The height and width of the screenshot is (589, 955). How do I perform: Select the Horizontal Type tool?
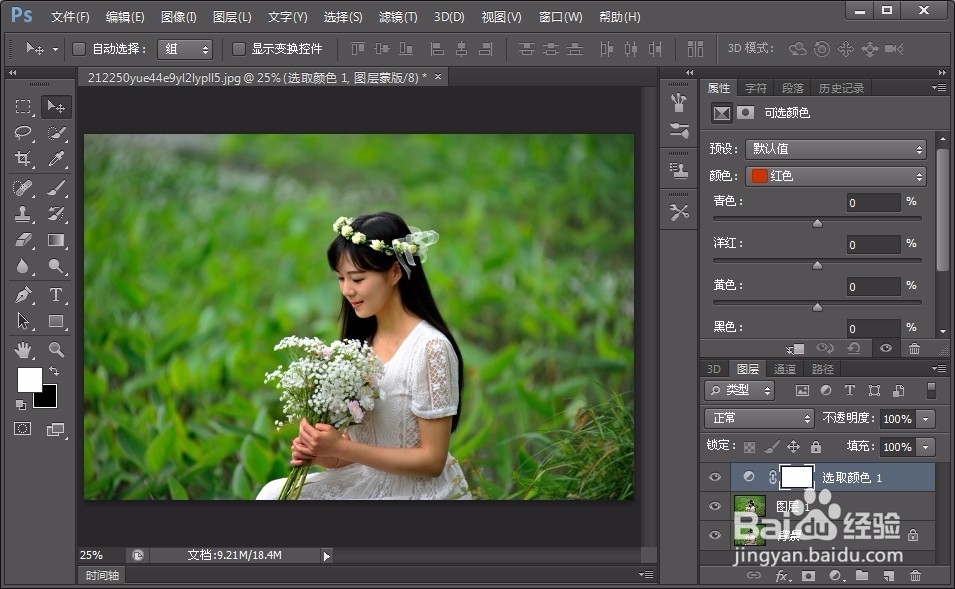click(56, 295)
